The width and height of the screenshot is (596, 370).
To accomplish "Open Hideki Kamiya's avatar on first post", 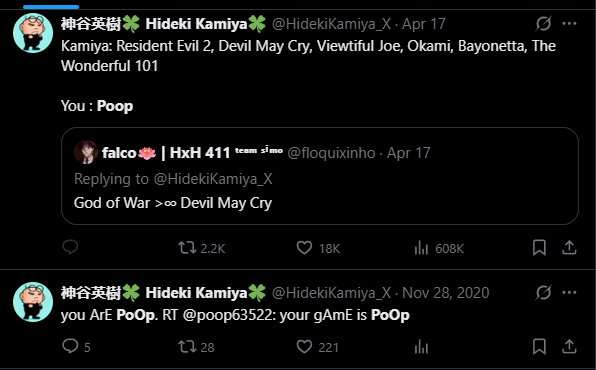I will (x=33, y=33).
